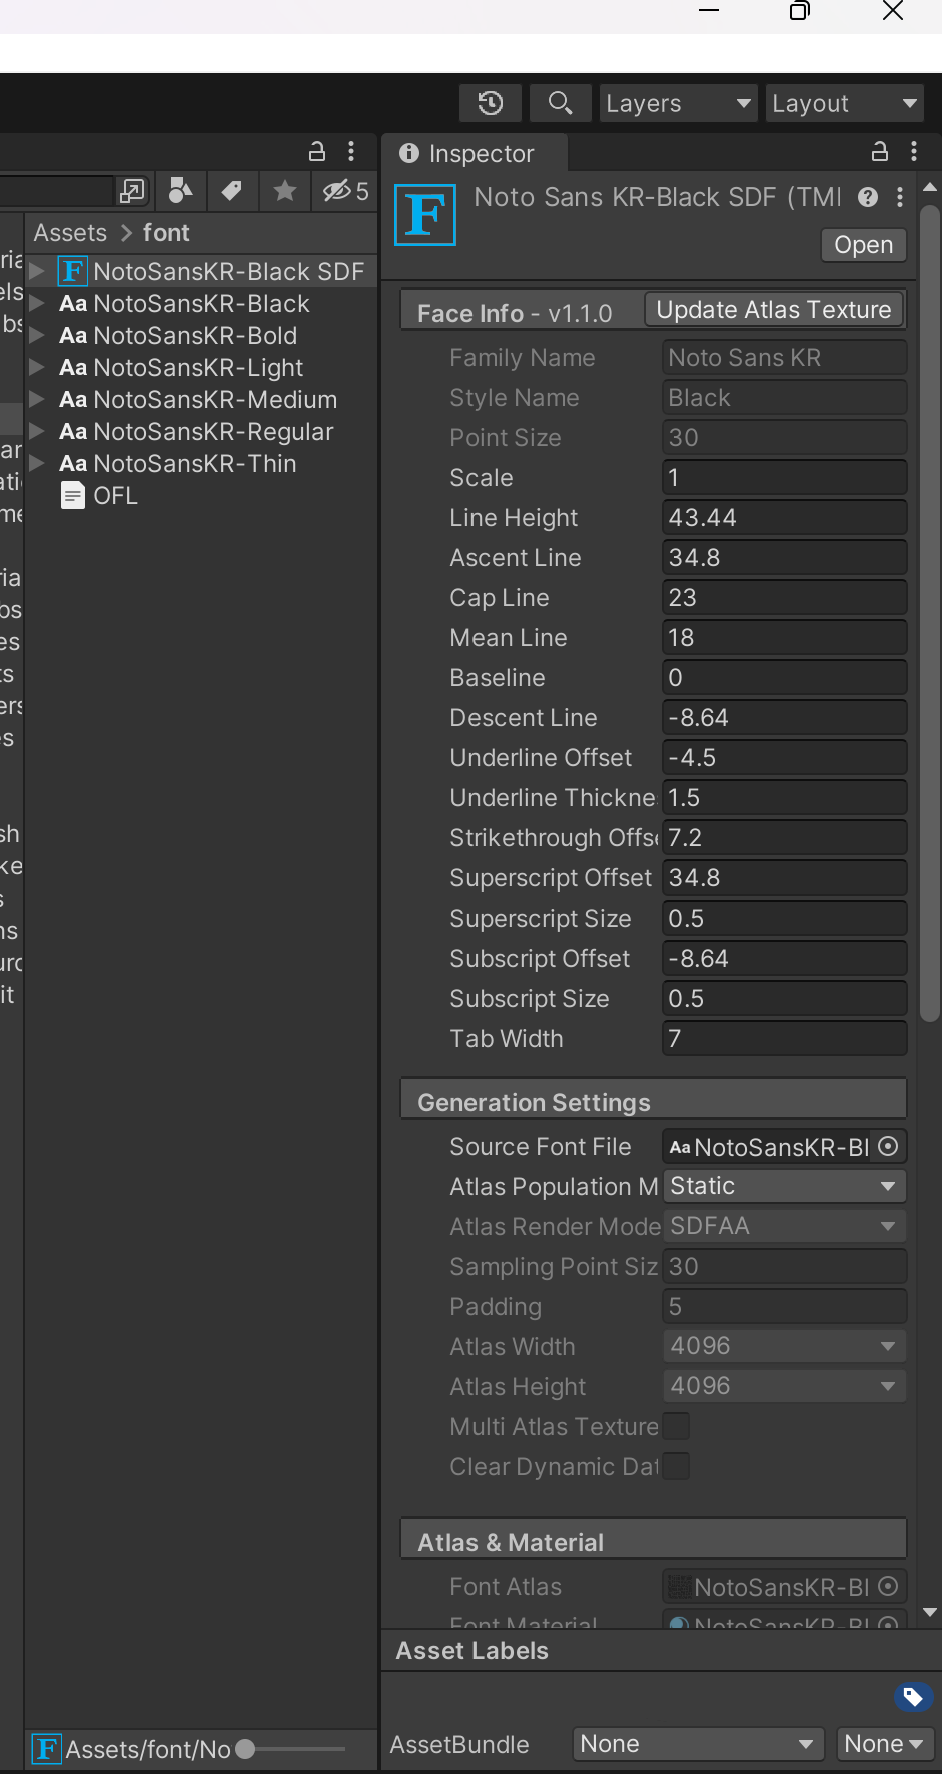Open Inspector panel kebab menu
The image size is (942, 1774).
pyautogui.click(x=914, y=151)
